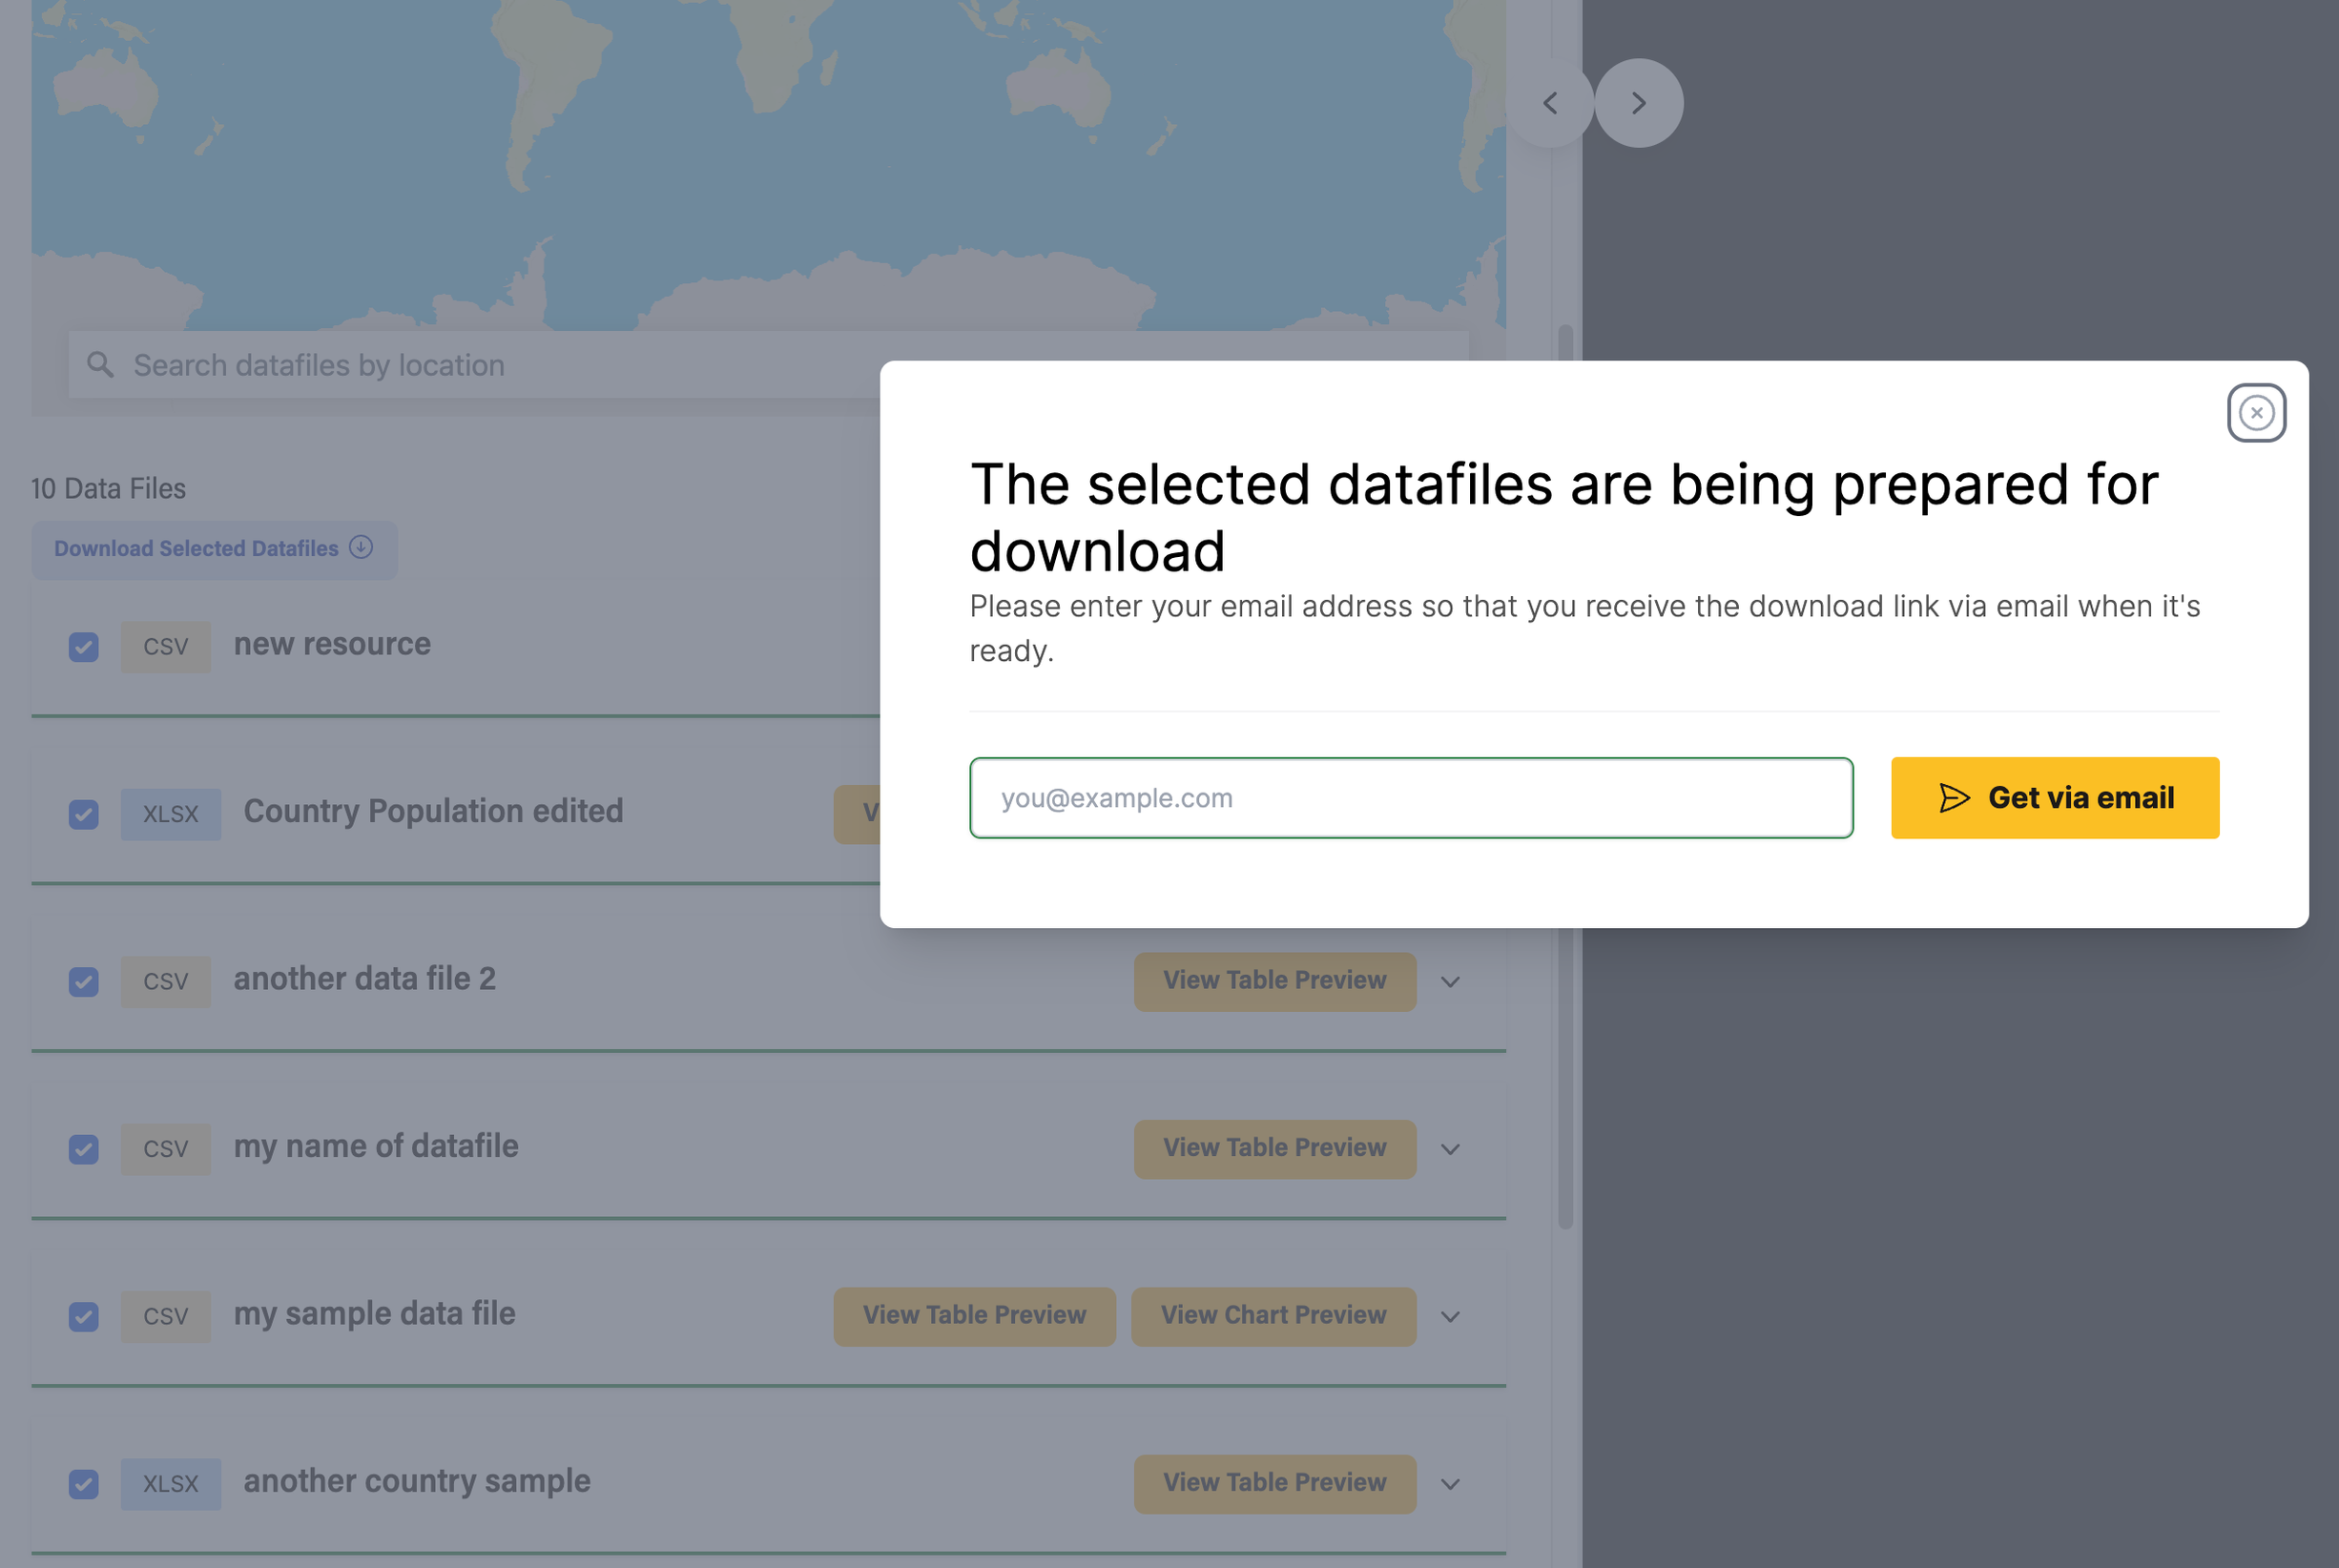The height and width of the screenshot is (1568, 2339).
Task: Click the CSV badge for new resource
Action: (166, 647)
